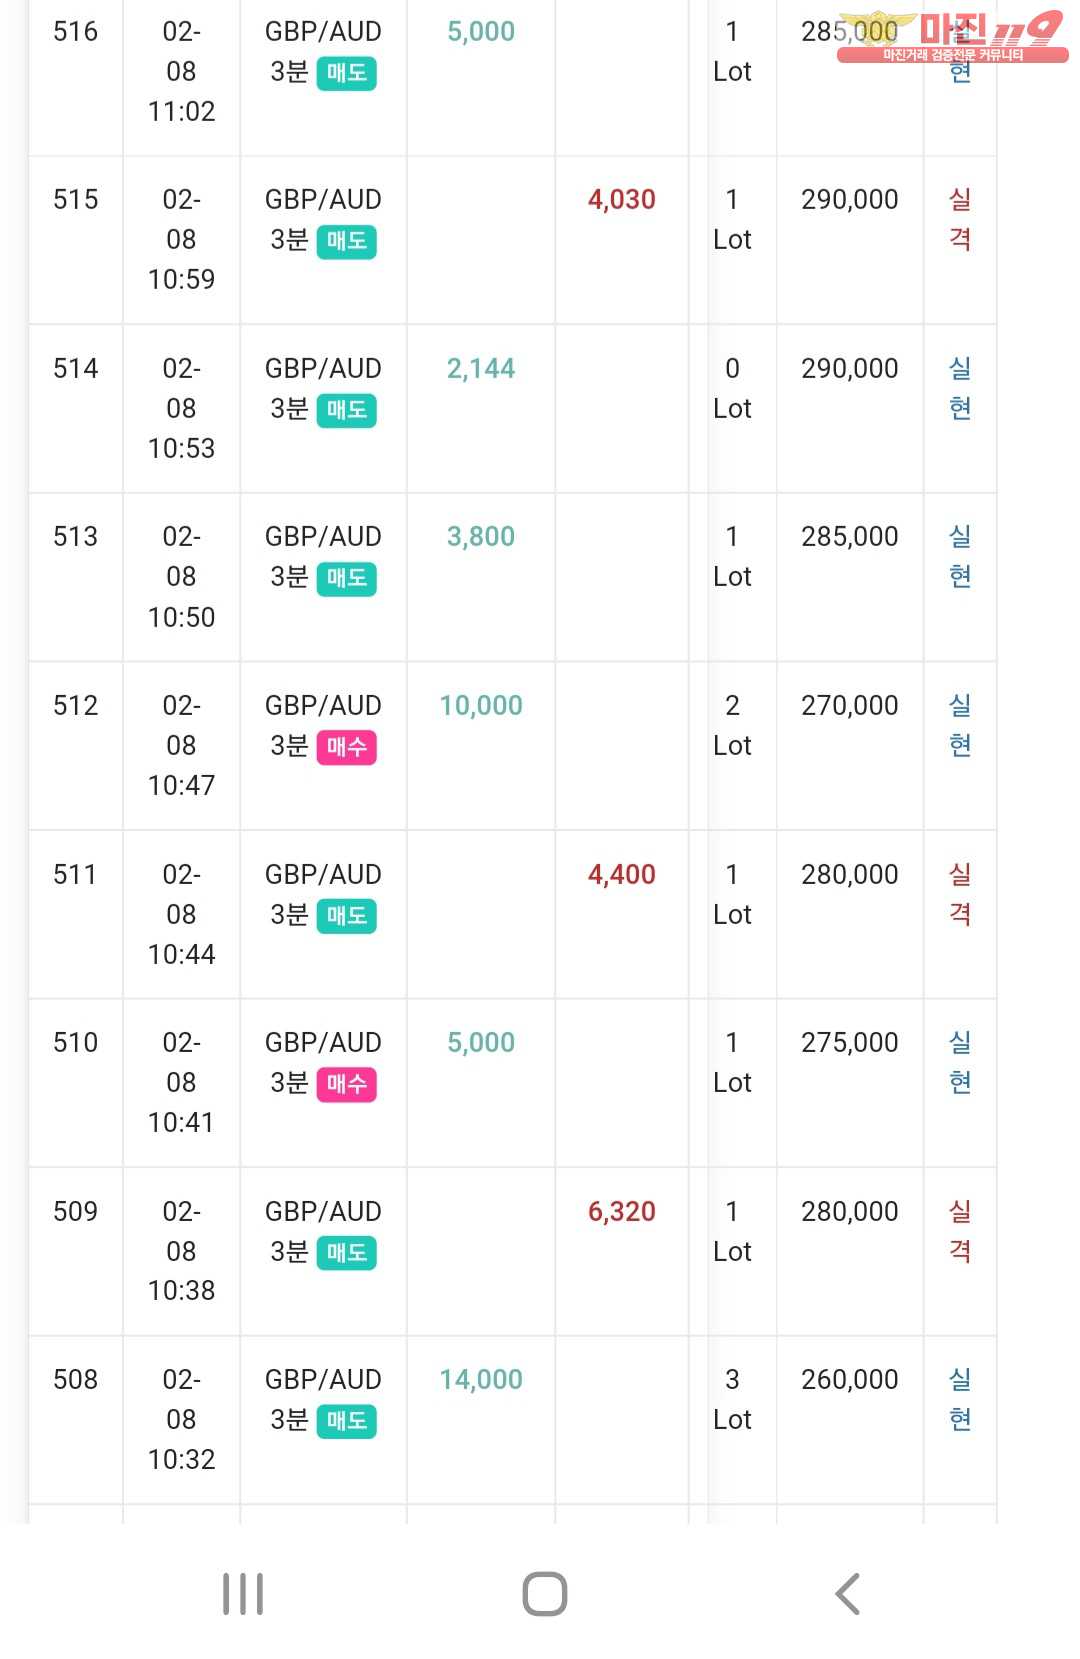The image size is (1080, 1659).
Task: Tap the 매수 badge in row 510
Action: click(346, 1085)
